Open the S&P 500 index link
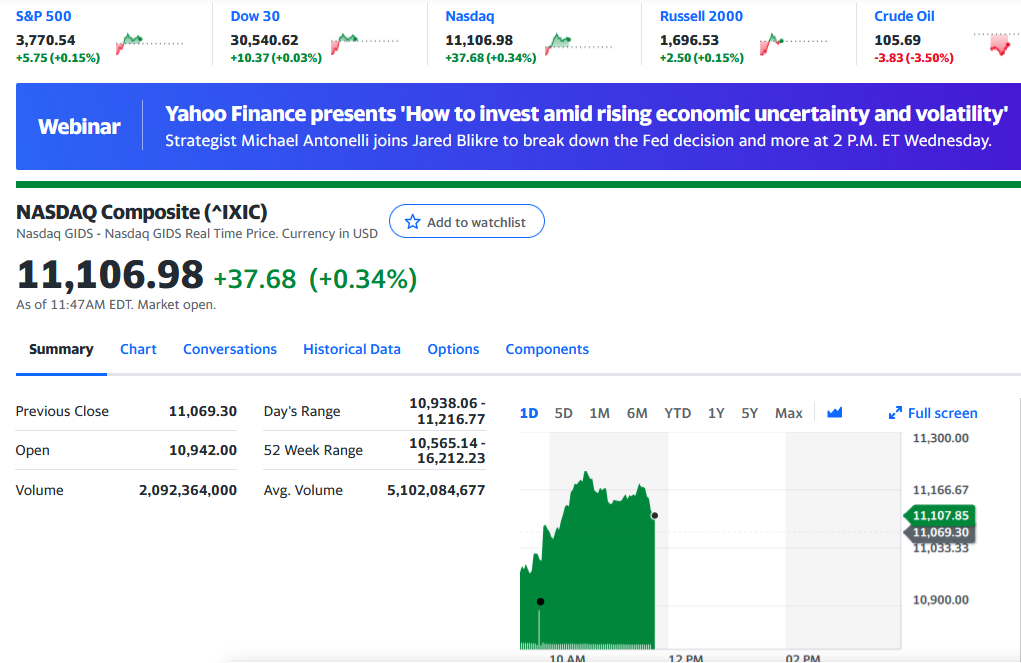This screenshot has height=663, width=1021. point(44,16)
